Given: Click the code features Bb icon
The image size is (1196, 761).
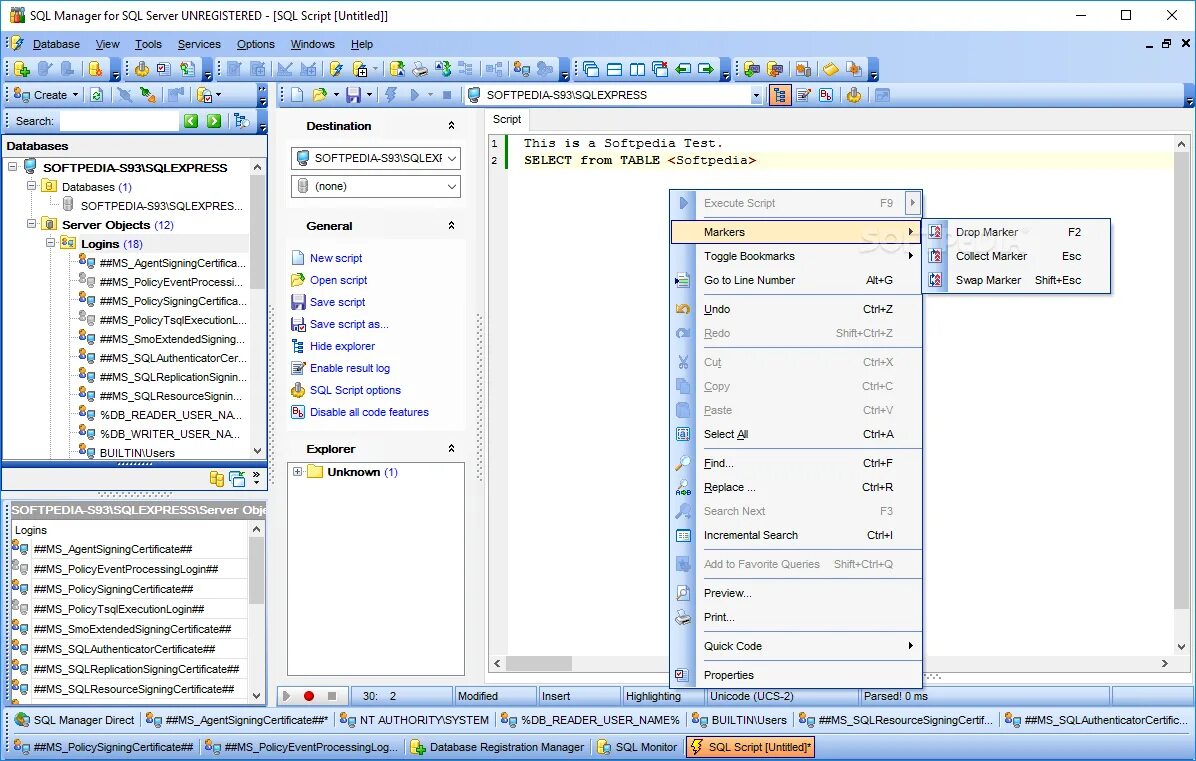Looking at the screenshot, I should (825, 95).
